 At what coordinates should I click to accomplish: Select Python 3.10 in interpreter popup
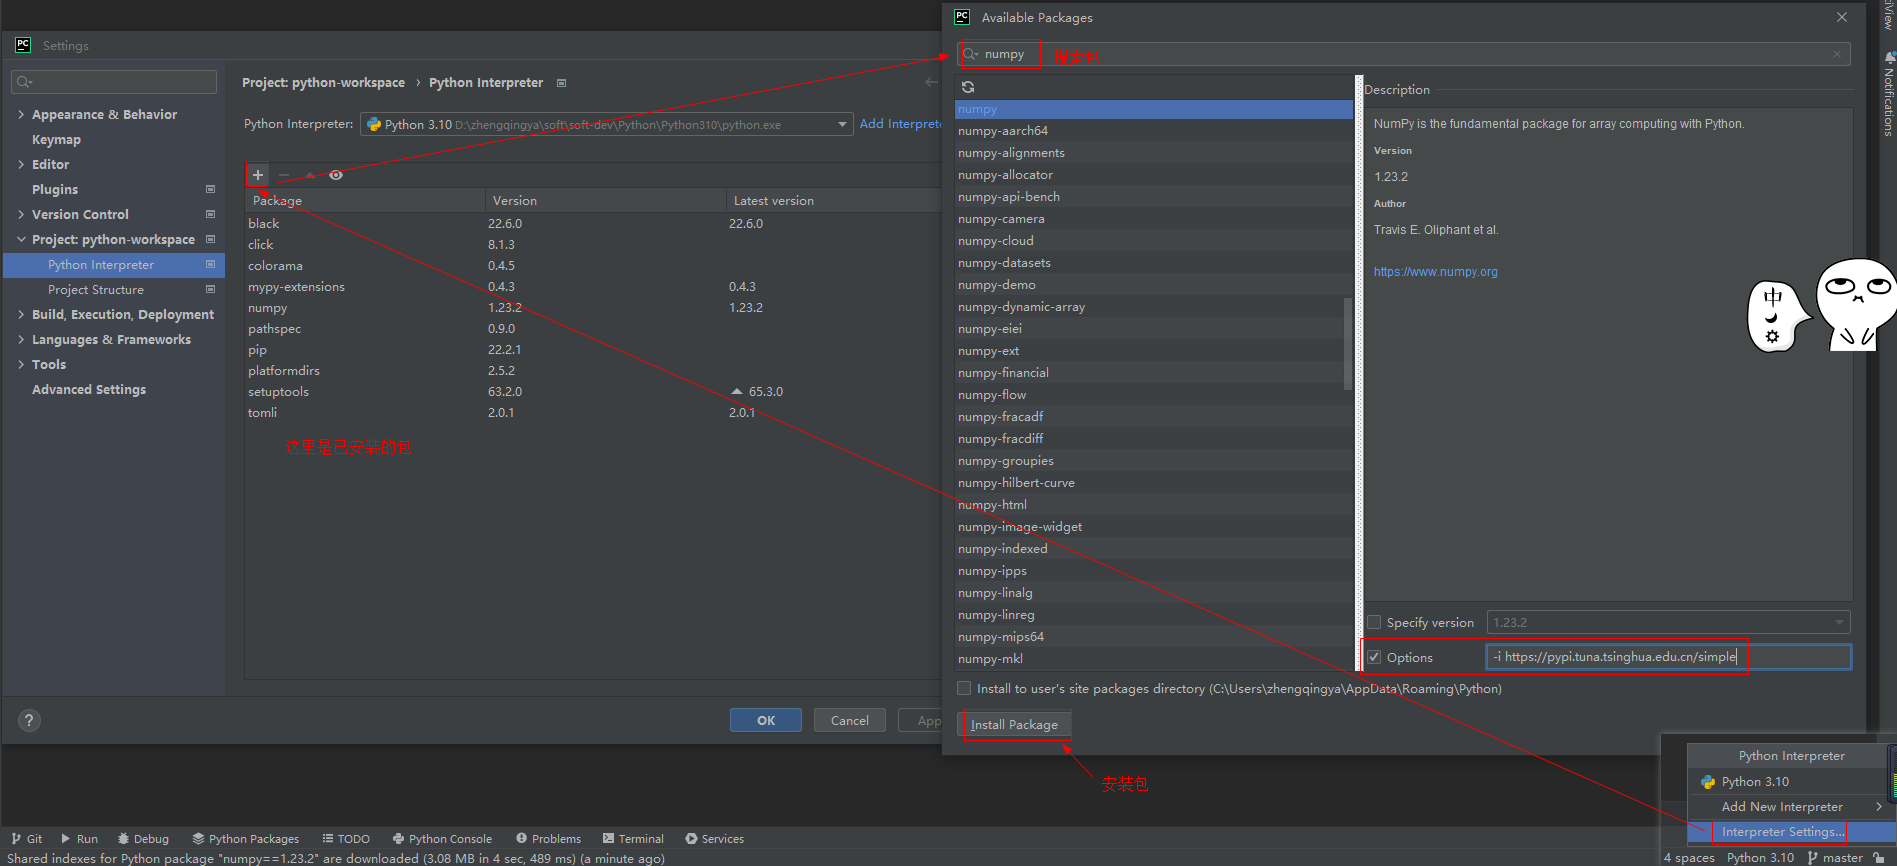[1790, 781]
